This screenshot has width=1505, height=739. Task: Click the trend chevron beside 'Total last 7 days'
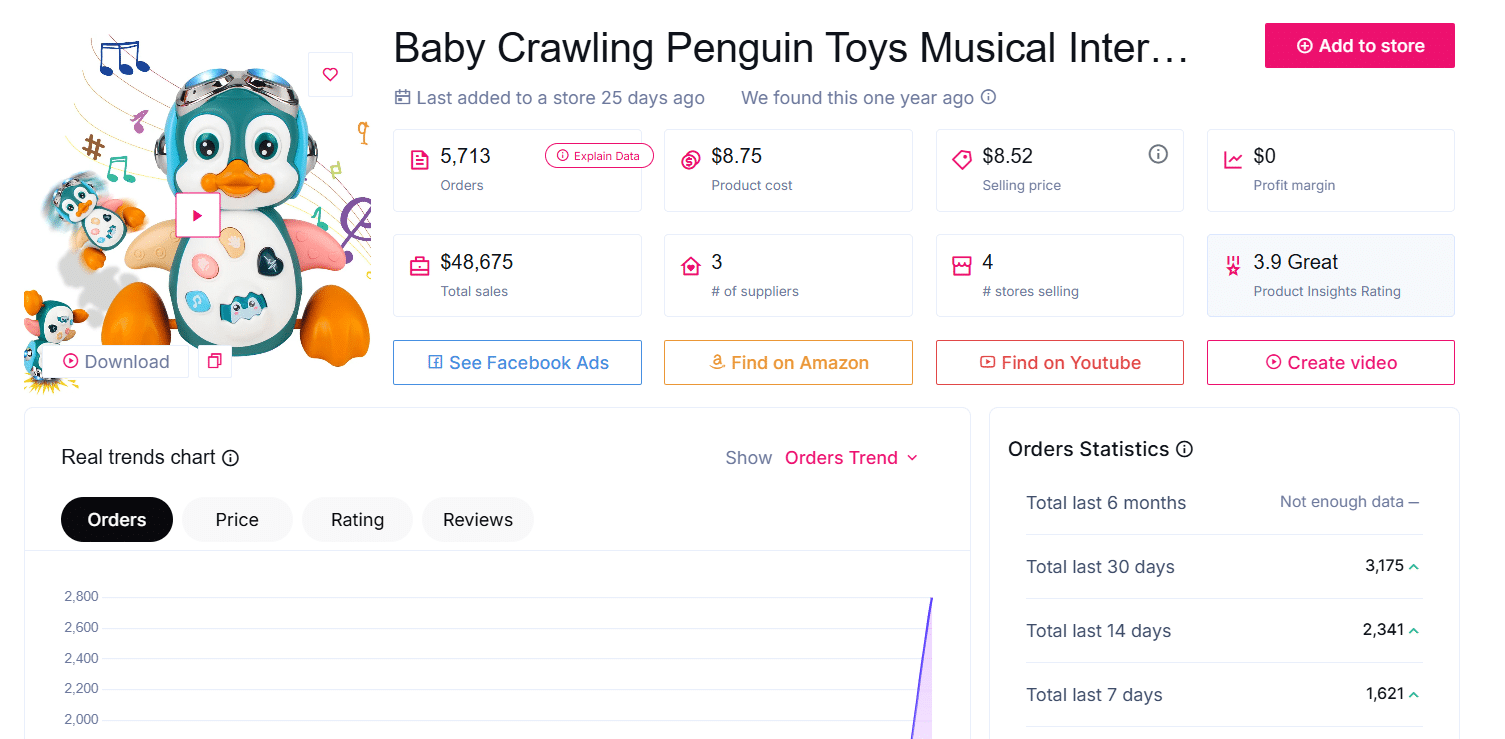1414,693
